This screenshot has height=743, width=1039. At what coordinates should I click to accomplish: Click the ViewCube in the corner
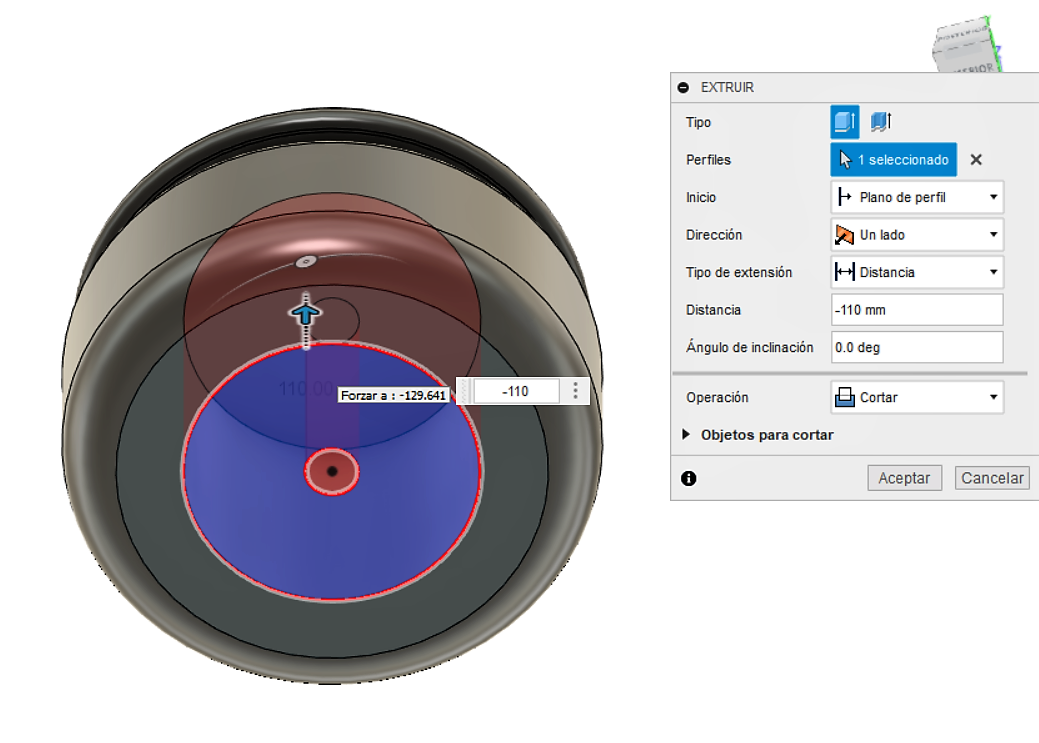966,45
